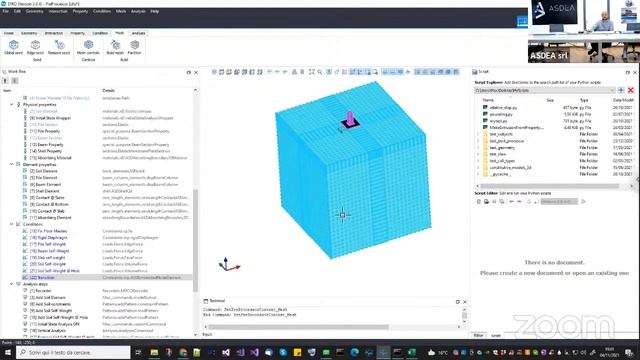640x360 pixels.
Task: Select the Graph tab below the script panel
Action: 496,336
